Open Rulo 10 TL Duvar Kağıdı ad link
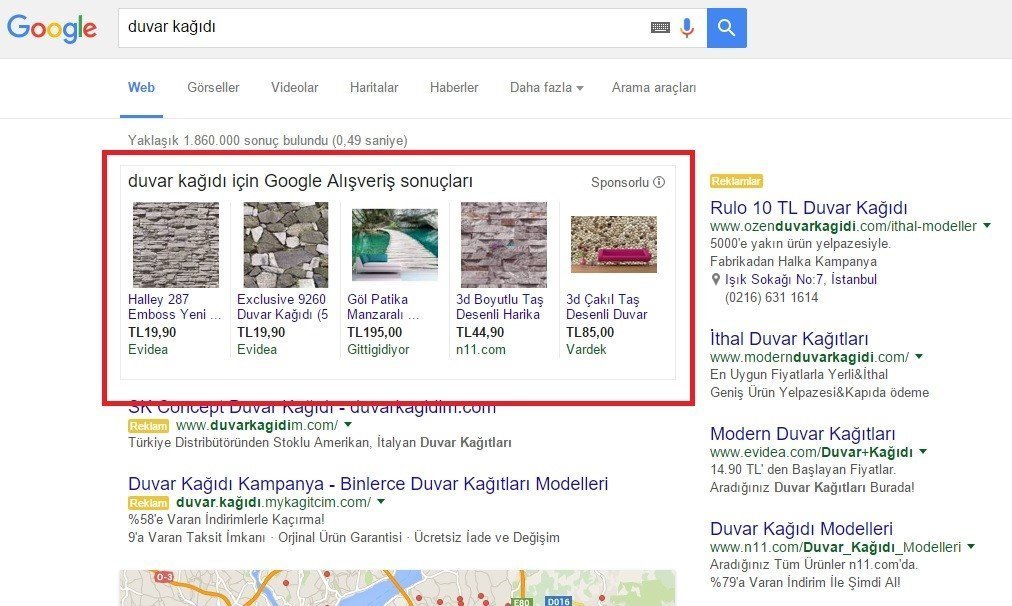 [808, 208]
